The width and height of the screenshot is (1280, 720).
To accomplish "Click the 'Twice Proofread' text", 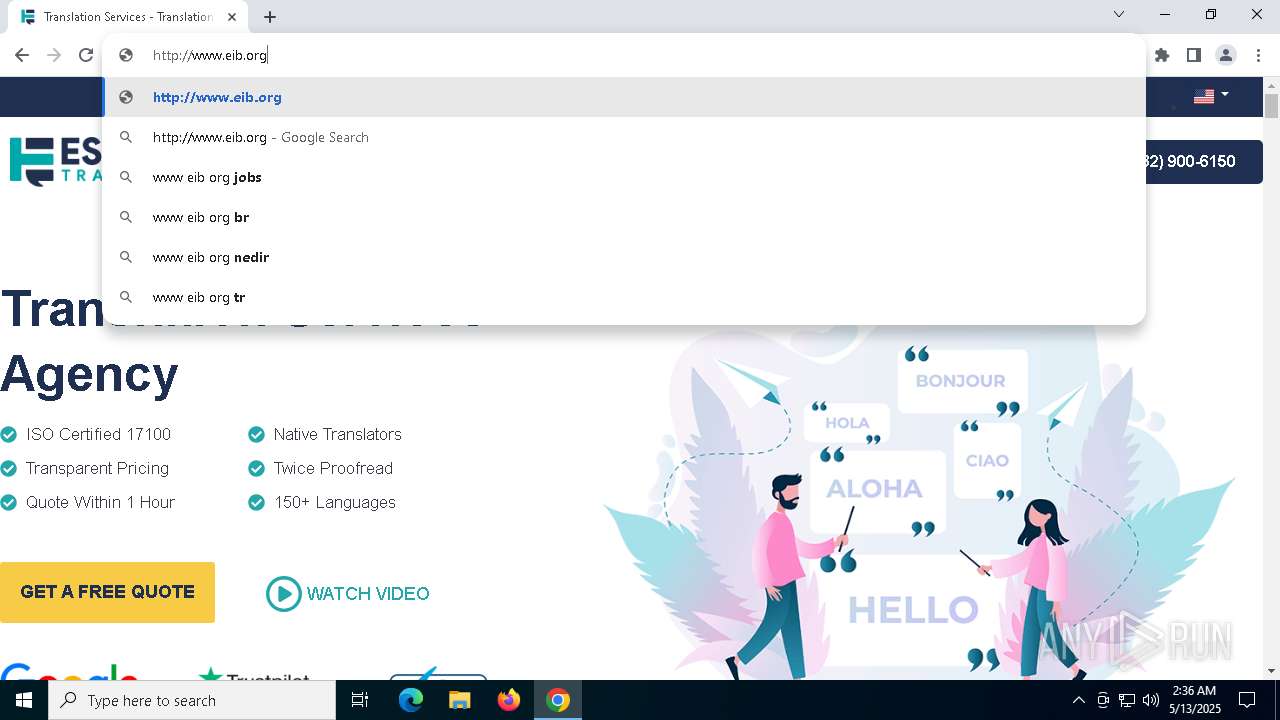I will tap(333, 468).
